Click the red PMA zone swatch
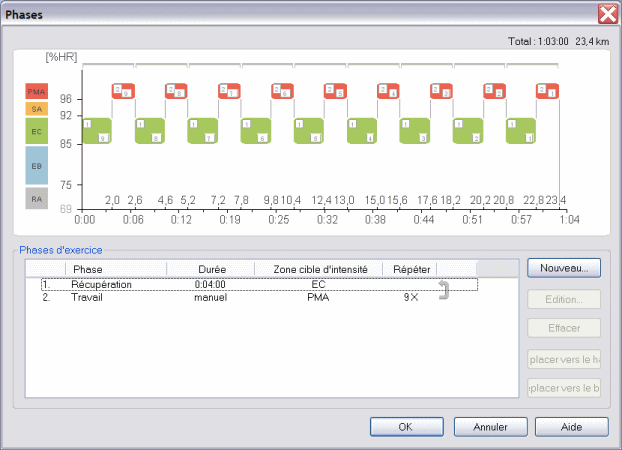Screen dimensions: 622x450 click(x=36, y=91)
